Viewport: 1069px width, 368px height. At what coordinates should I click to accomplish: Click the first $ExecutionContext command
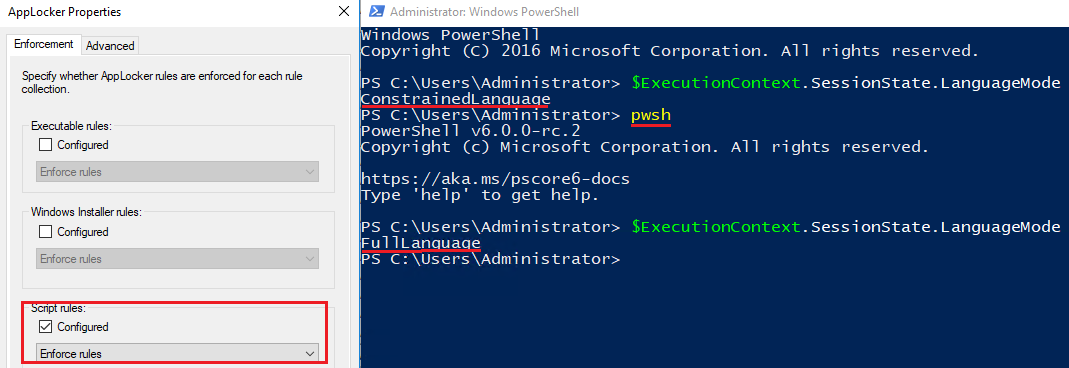tap(846, 83)
